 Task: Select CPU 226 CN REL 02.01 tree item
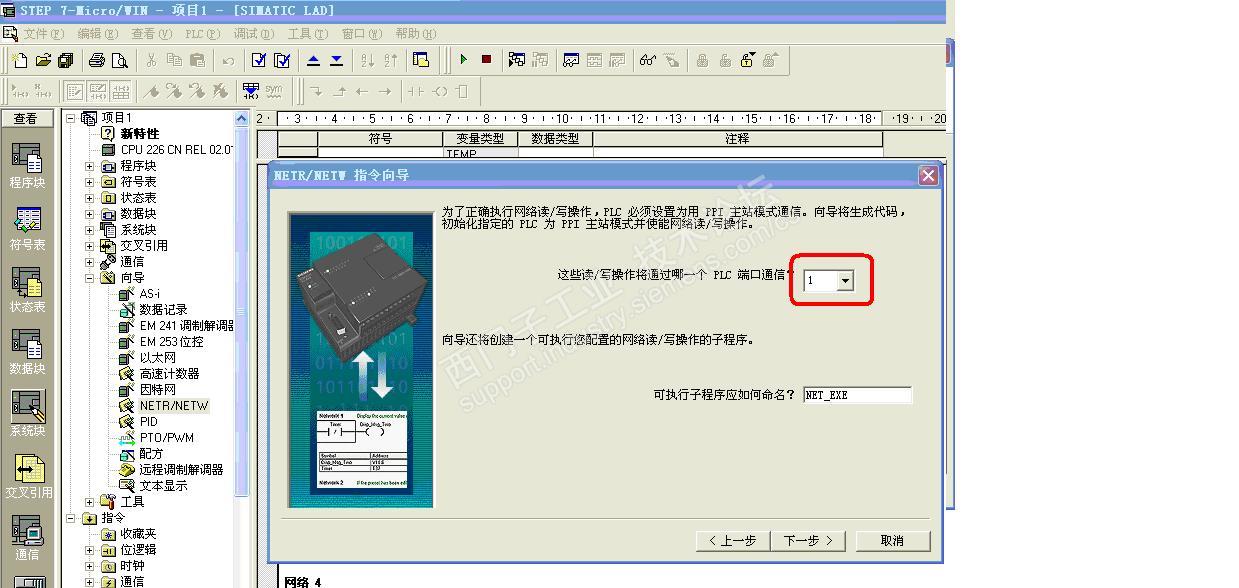pos(177,150)
